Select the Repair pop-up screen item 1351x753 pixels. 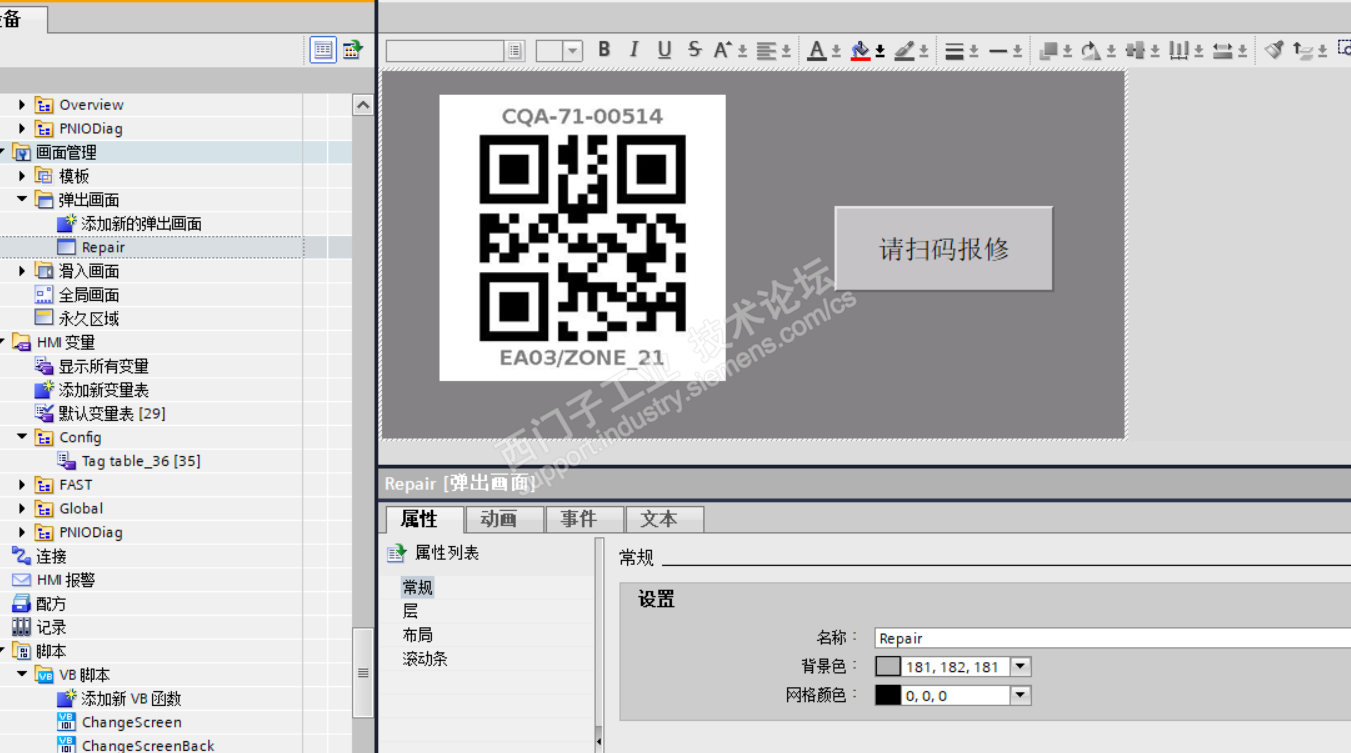(x=103, y=248)
